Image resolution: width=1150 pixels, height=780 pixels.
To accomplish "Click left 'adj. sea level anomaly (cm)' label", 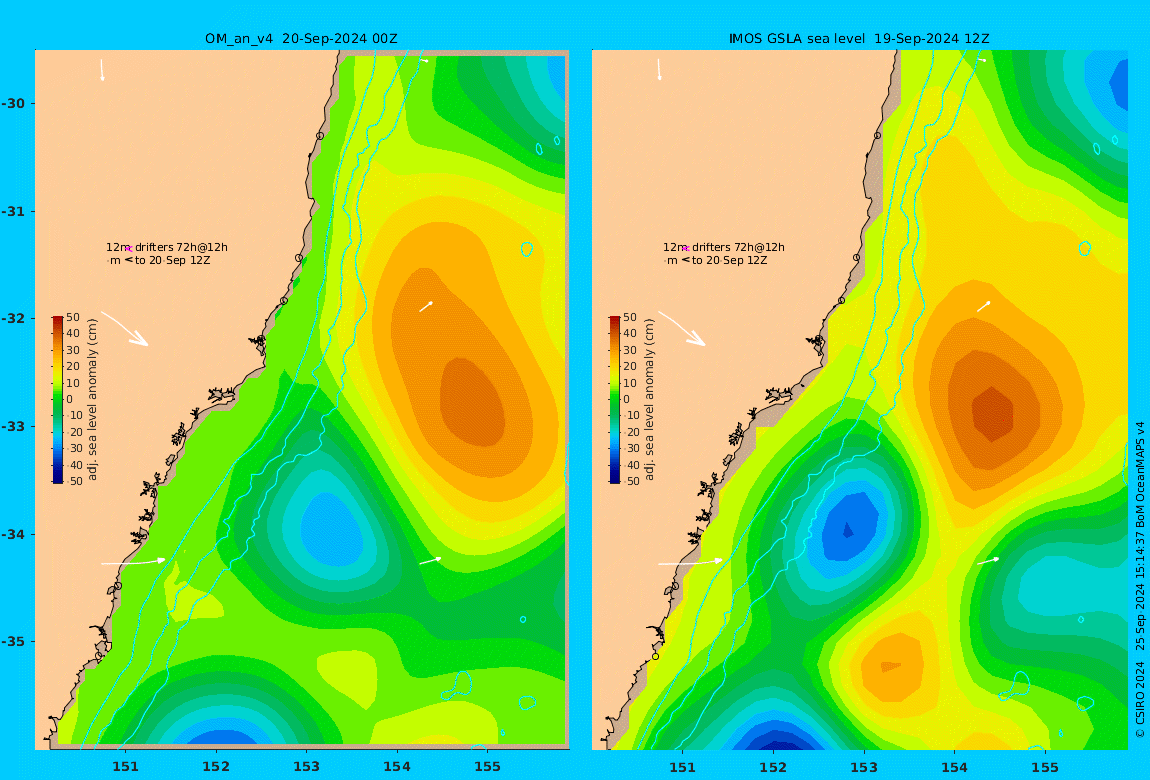I will pos(92,400).
